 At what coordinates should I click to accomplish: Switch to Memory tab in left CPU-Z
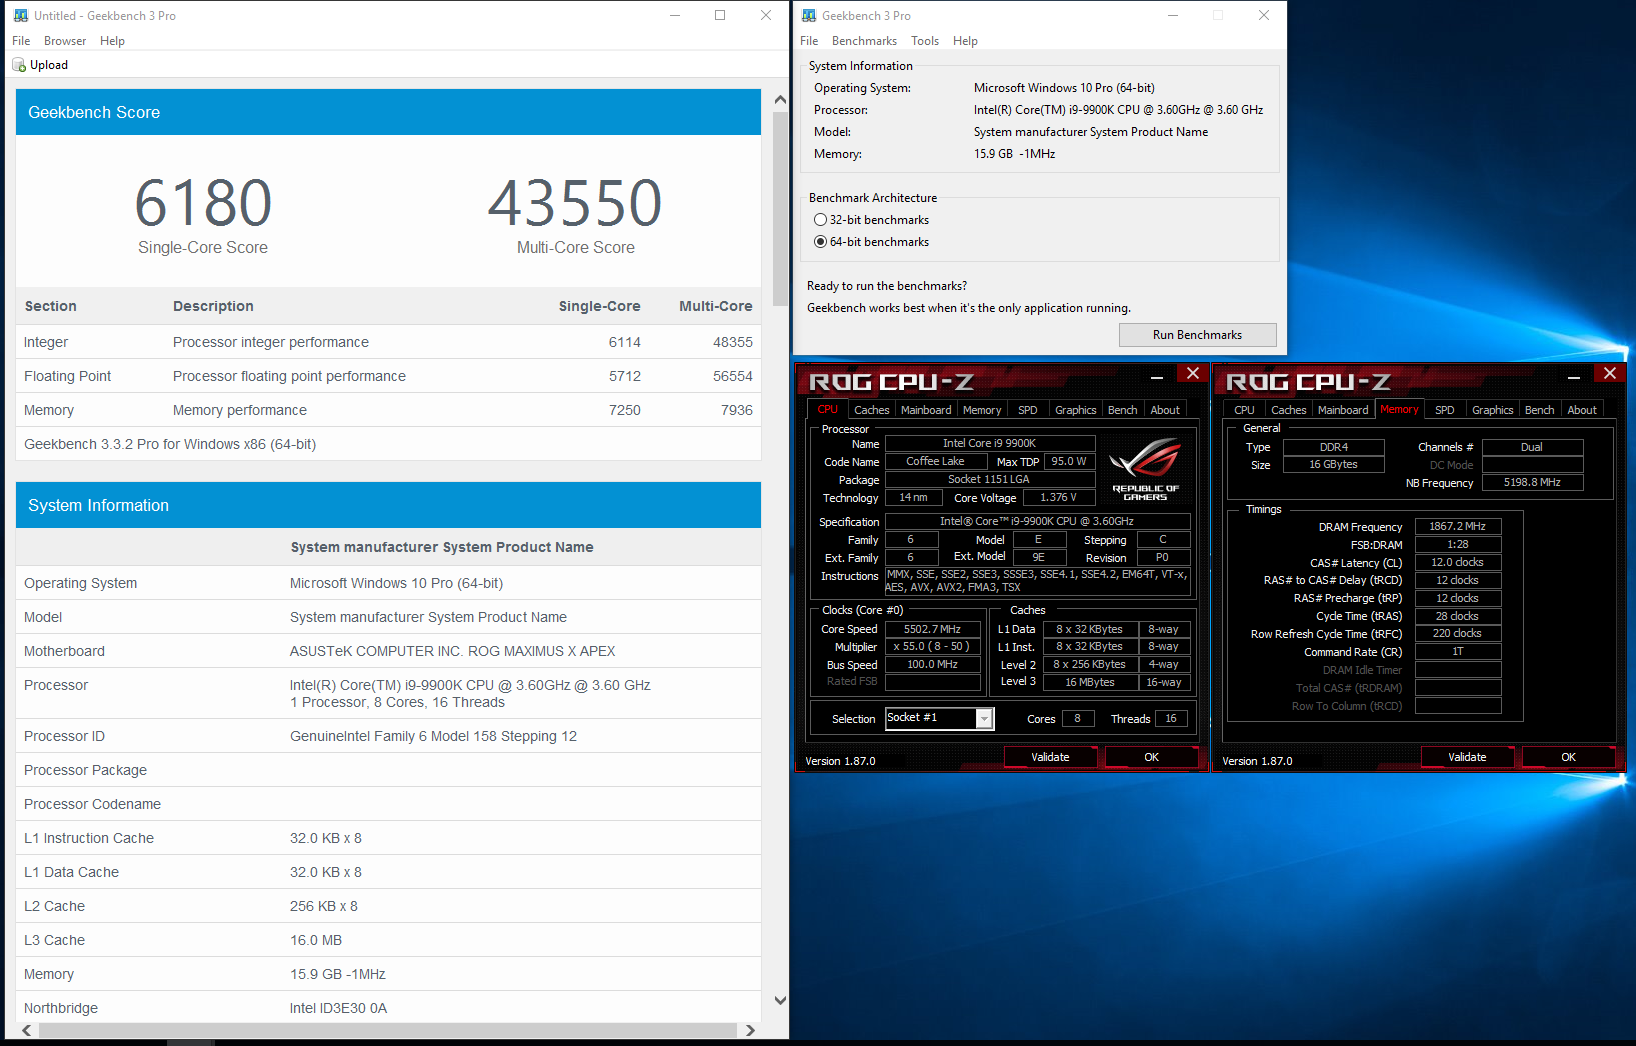(982, 410)
